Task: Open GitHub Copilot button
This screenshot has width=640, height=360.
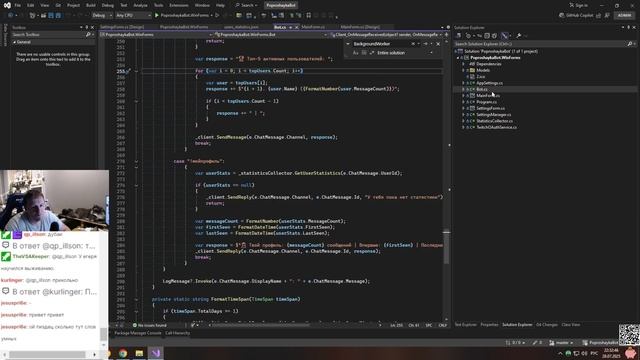Action: point(576,16)
